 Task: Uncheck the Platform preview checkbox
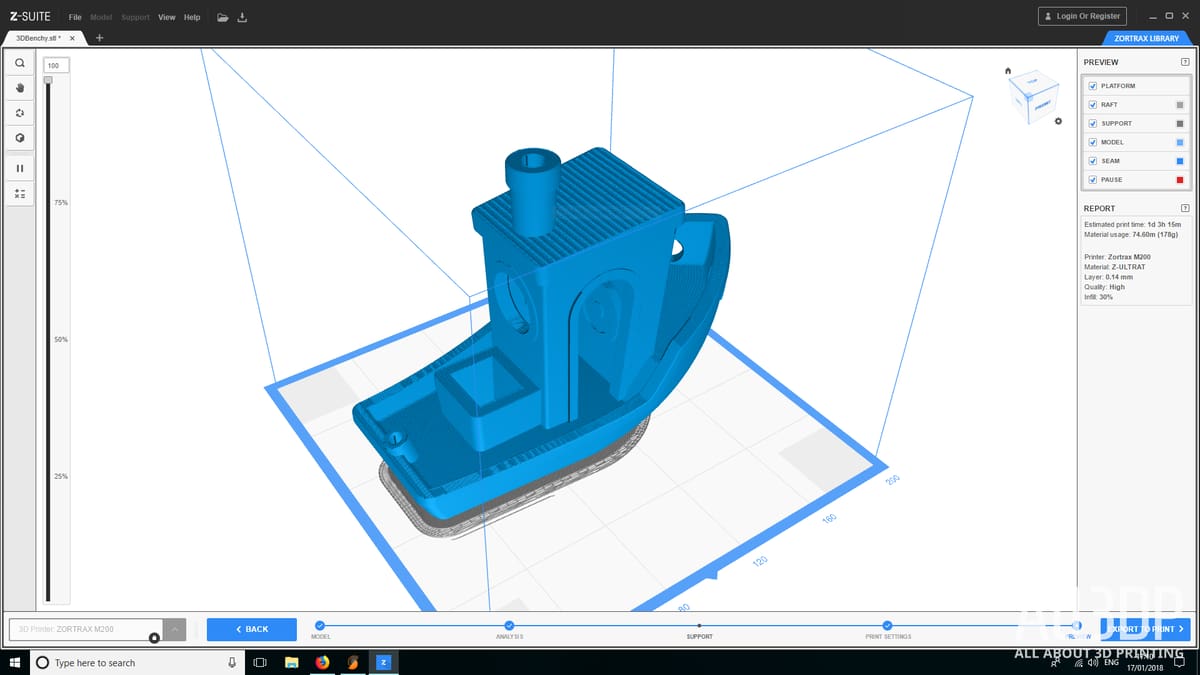tap(1093, 86)
